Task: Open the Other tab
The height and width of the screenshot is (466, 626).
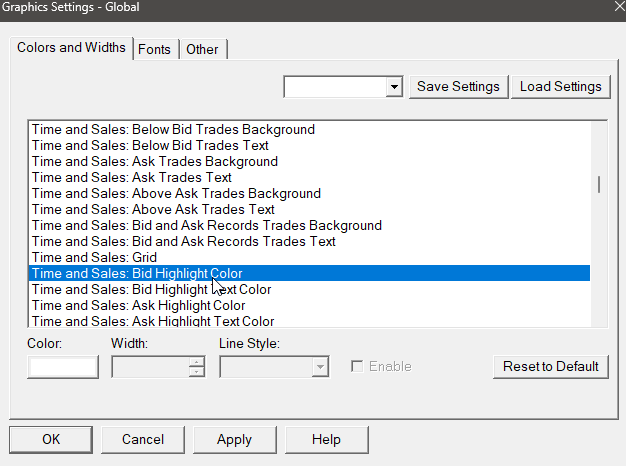Action: click(202, 49)
